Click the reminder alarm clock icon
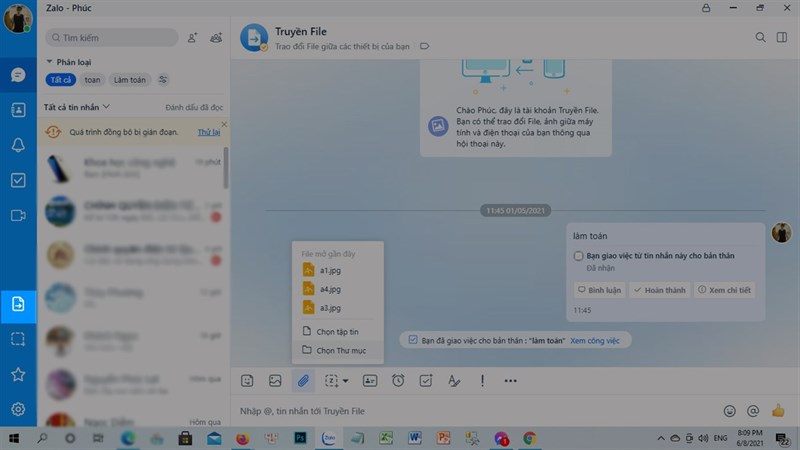The width and height of the screenshot is (800, 450). pyautogui.click(x=398, y=381)
